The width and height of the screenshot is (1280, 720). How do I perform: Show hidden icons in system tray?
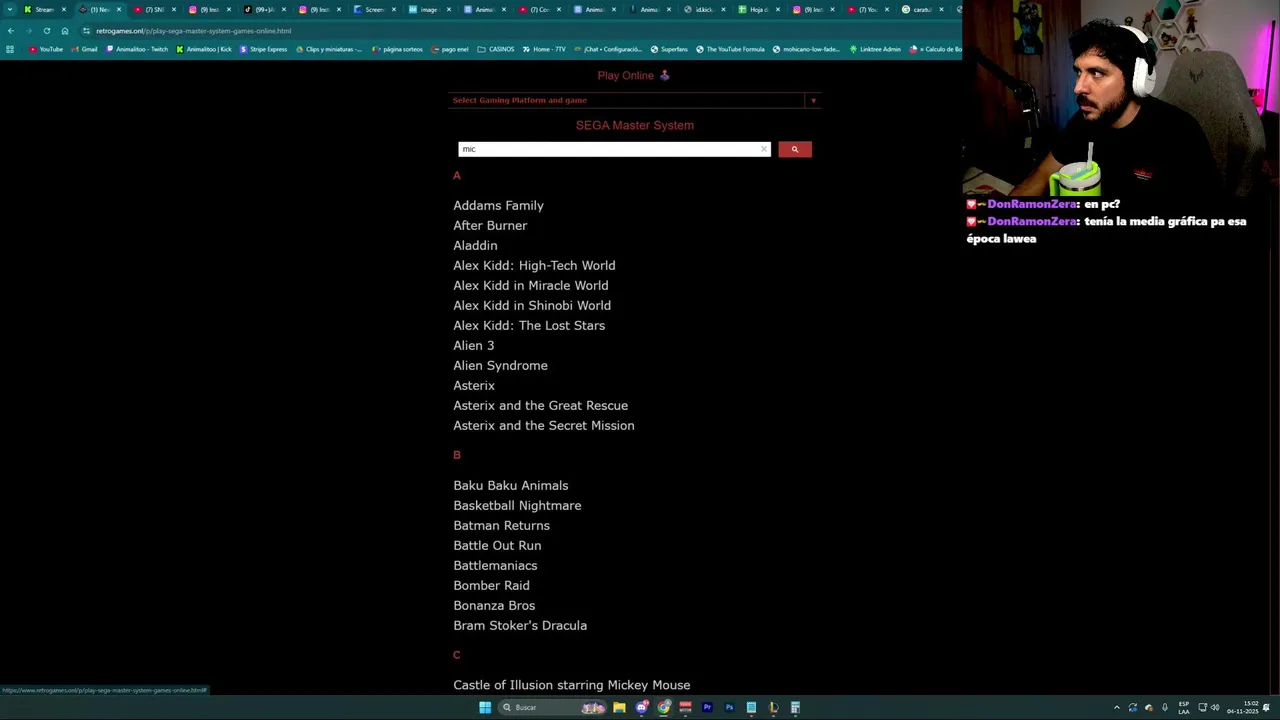pyautogui.click(x=1117, y=707)
